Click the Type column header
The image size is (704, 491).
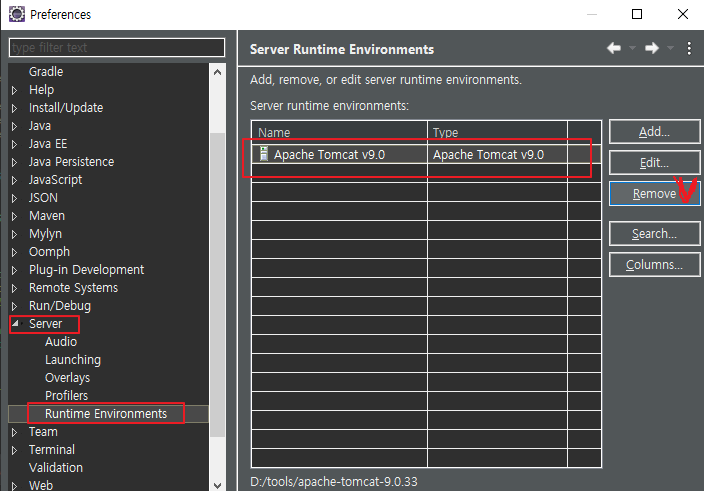pyautogui.click(x=497, y=132)
